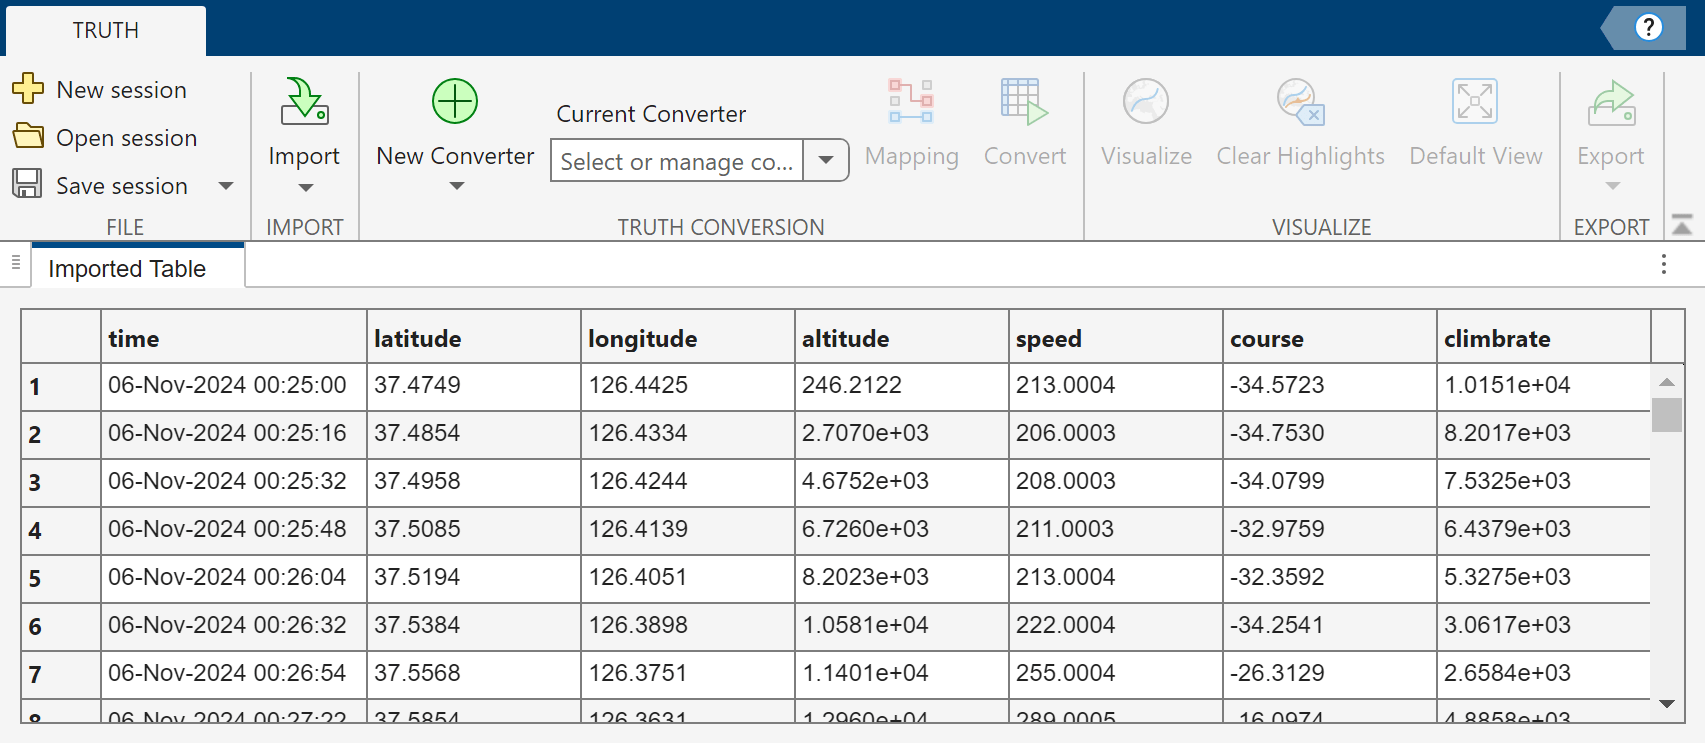Open session via the folder icon
Viewport: 1705px width, 743px height.
click(28, 137)
